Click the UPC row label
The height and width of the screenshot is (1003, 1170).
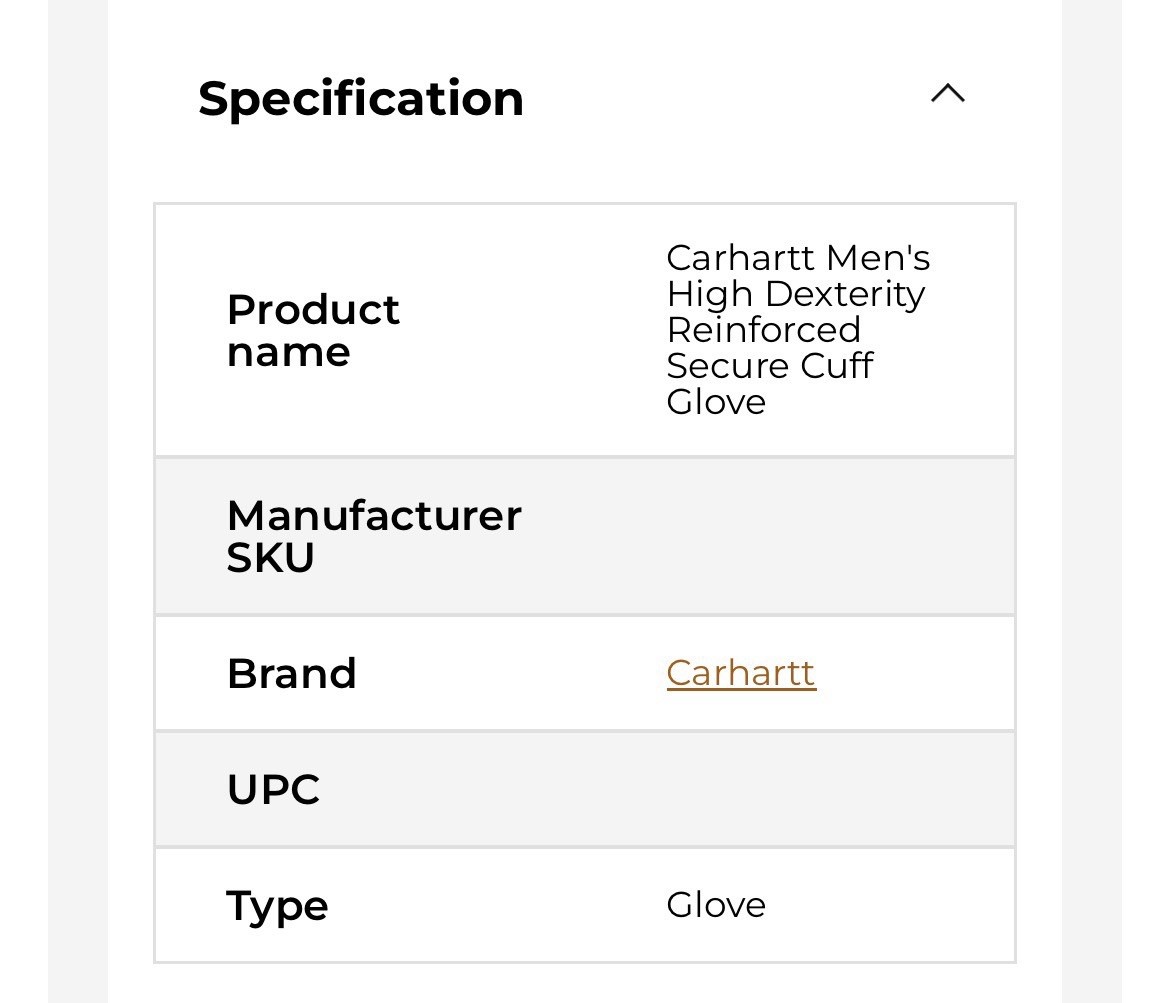273,789
